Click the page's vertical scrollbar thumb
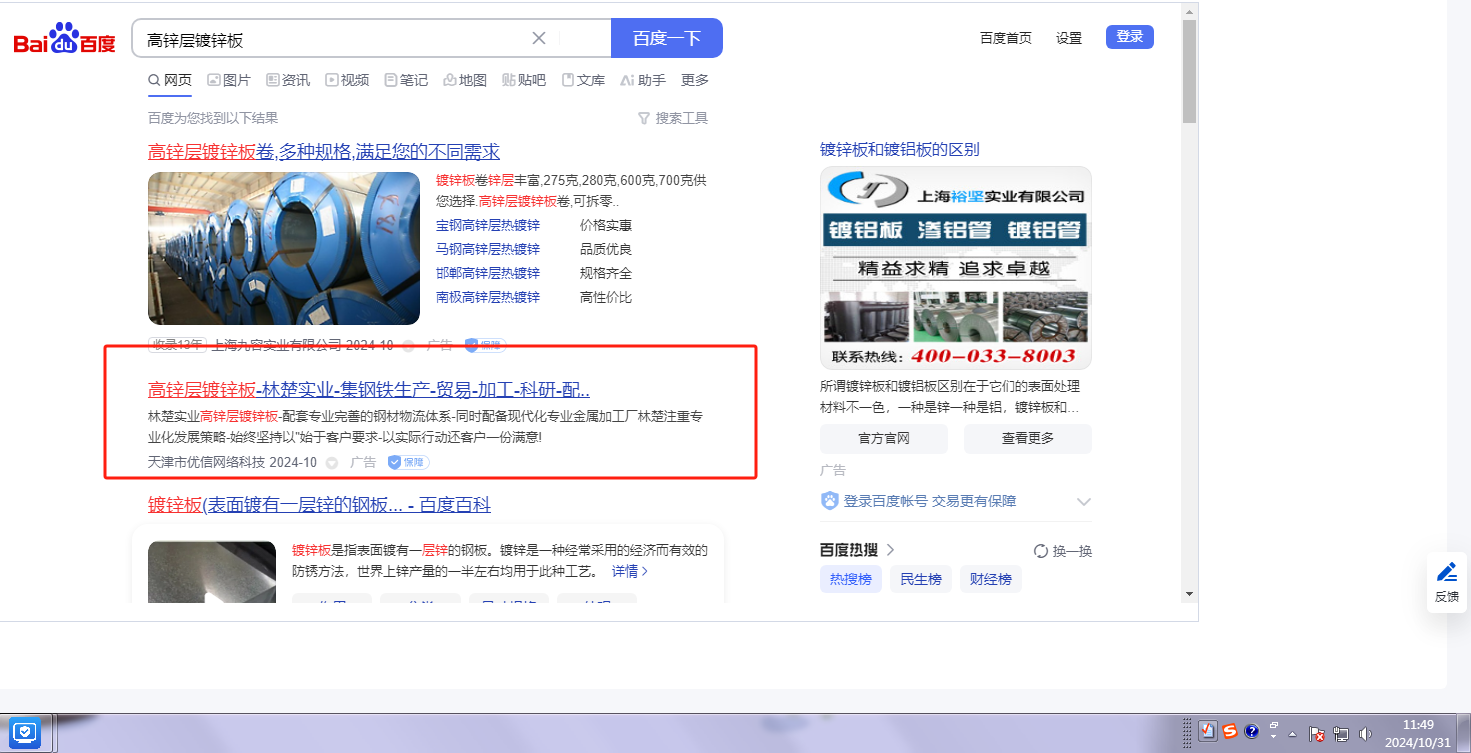Screen dimensions: 1471x753 (x=1189, y=70)
